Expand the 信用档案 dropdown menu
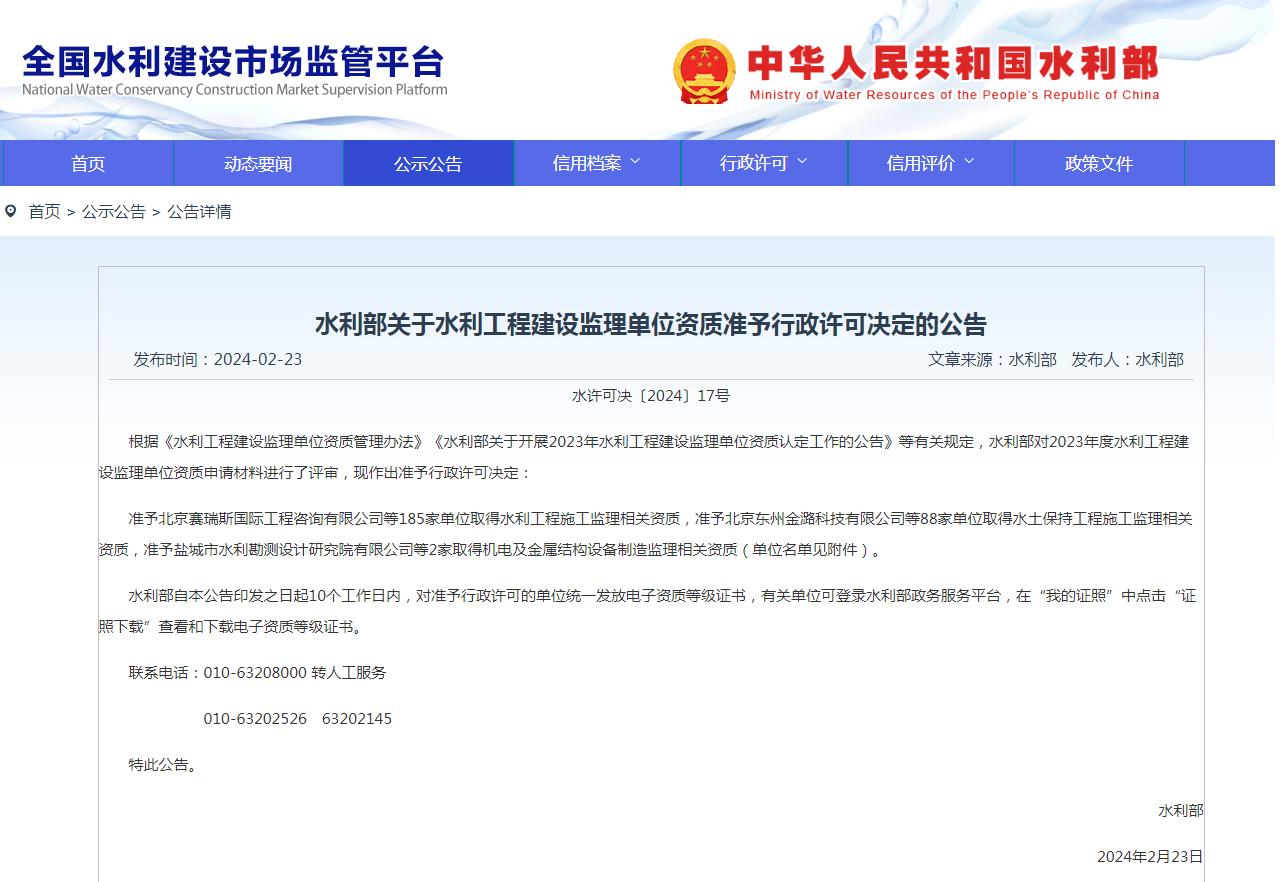Image resolution: width=1283 pixels, height=882 pixels. click(x=597, y=163)
